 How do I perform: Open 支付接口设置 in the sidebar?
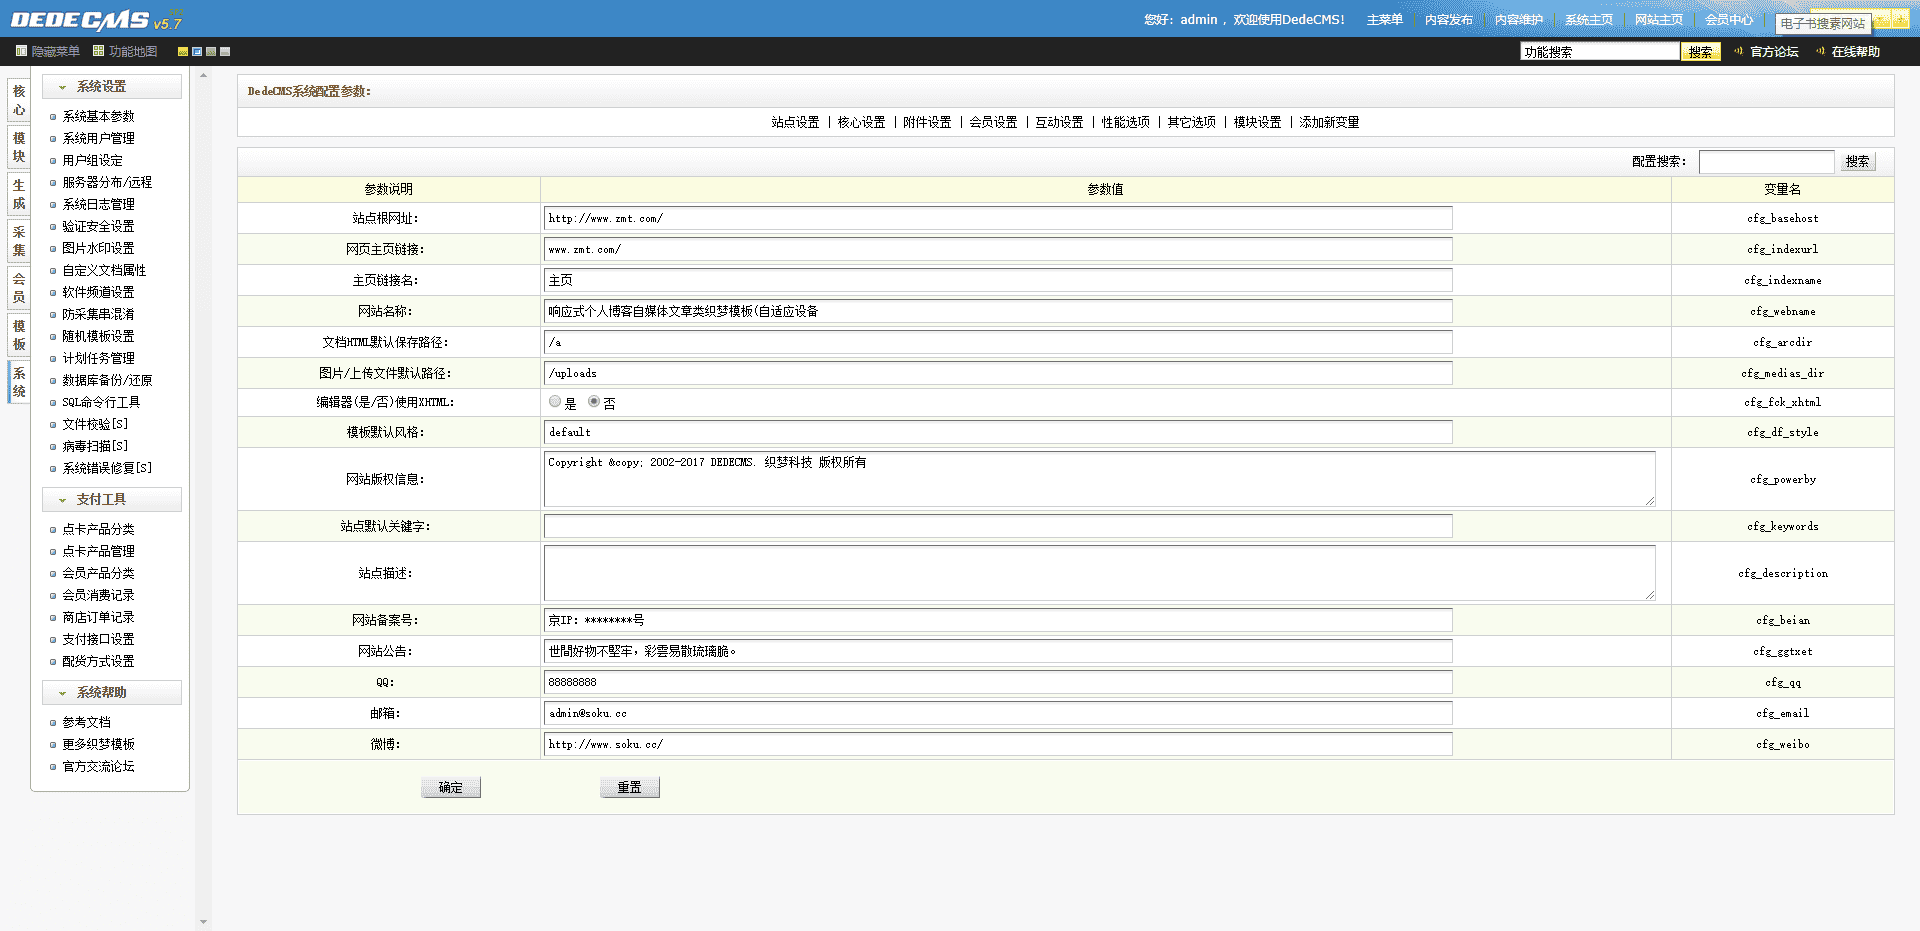98,639
